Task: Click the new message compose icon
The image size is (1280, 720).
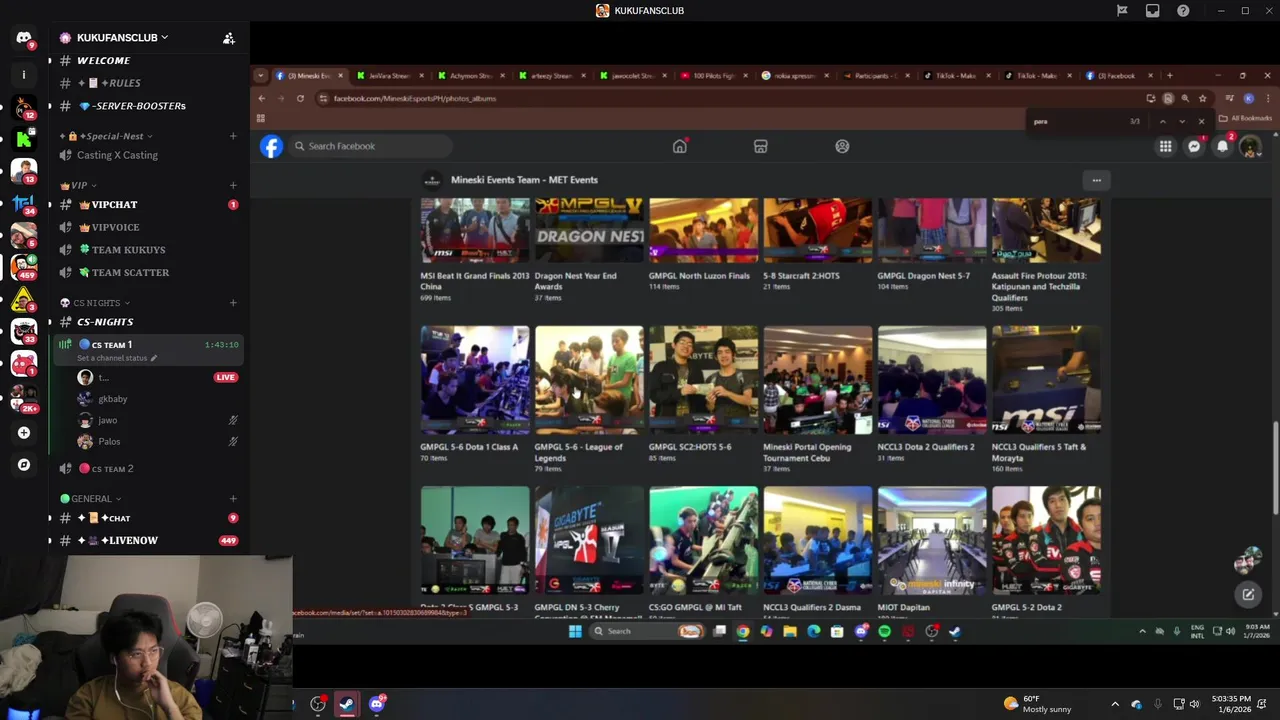Action: [x=1248, y=595]
